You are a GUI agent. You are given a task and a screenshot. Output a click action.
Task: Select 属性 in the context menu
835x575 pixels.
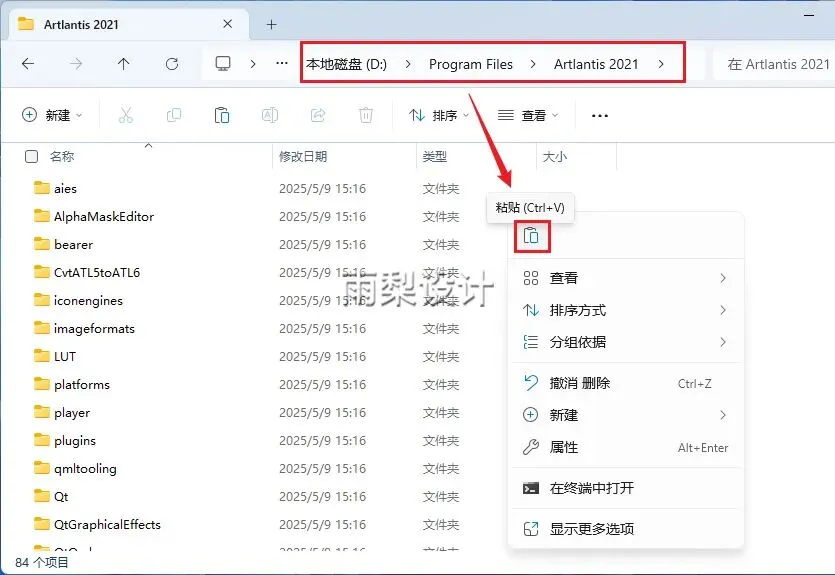626,447
